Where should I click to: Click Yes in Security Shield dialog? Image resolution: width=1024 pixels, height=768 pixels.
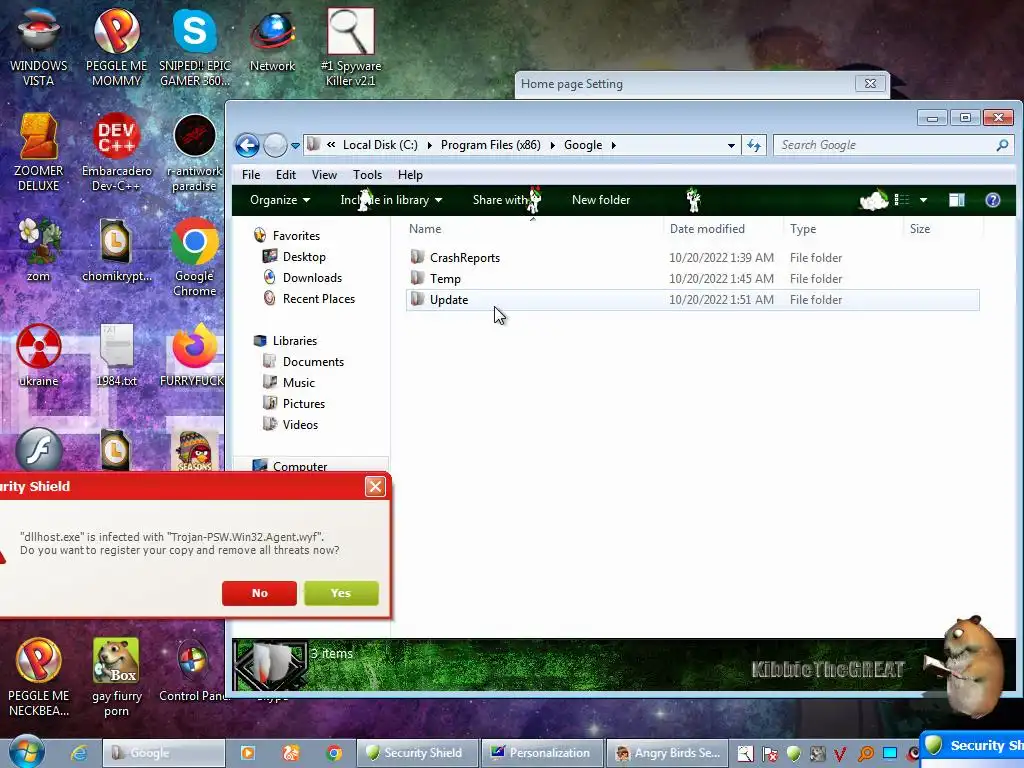[341, 593]
